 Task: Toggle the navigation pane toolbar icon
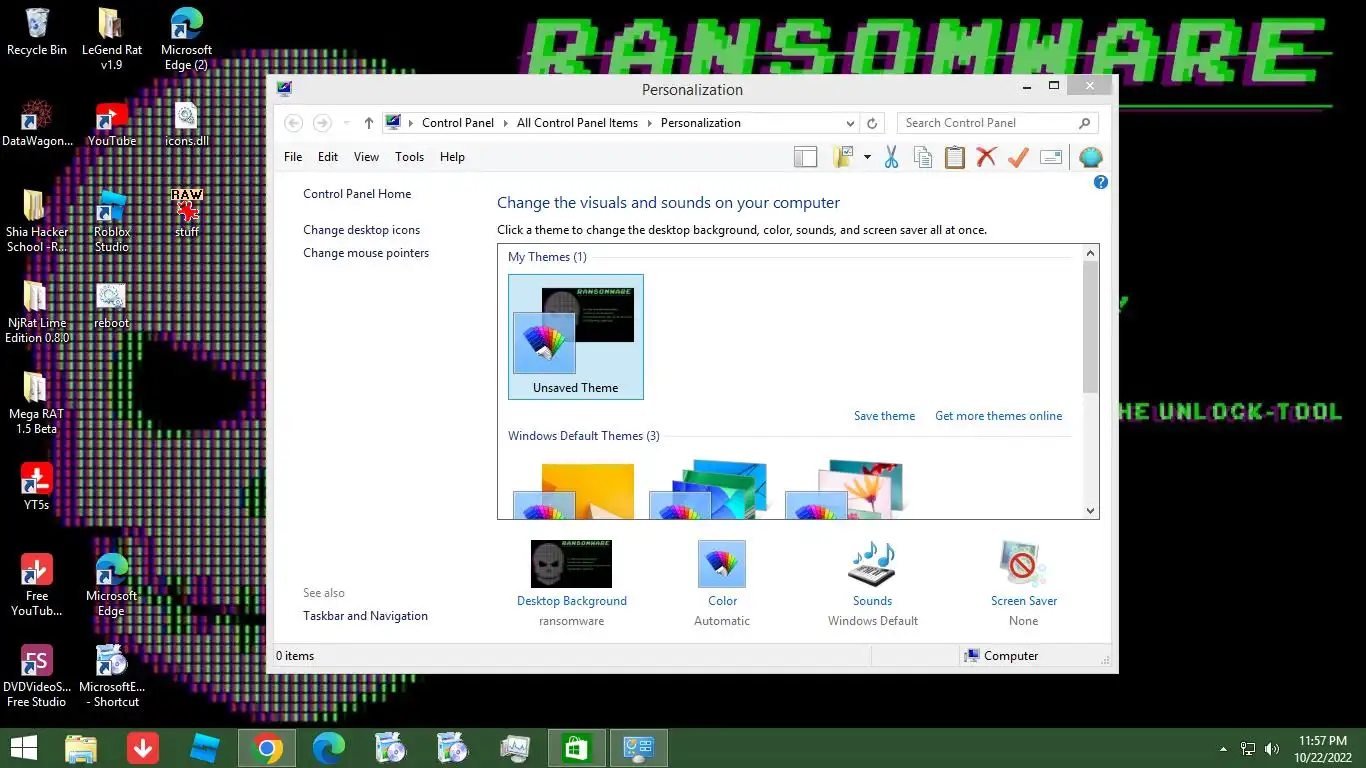tap(805, 157)
